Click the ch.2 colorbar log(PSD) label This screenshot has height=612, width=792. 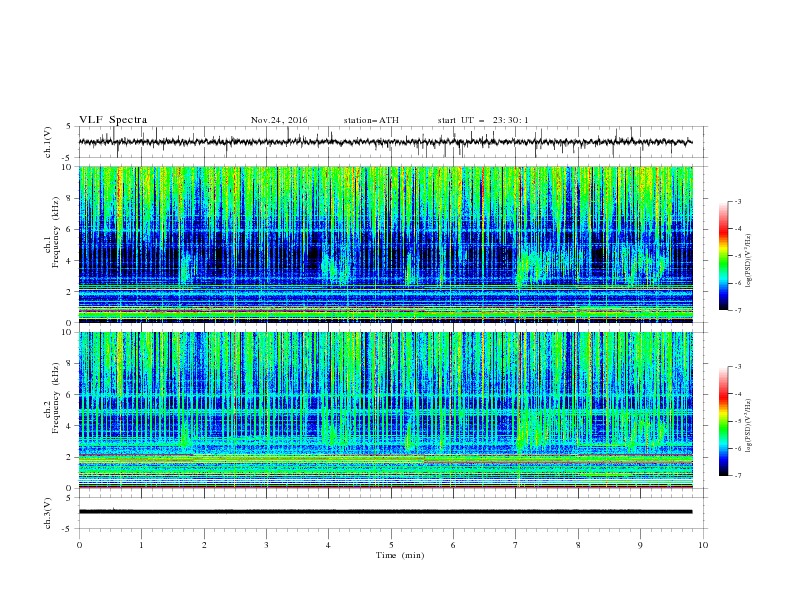tap(748, 426)
